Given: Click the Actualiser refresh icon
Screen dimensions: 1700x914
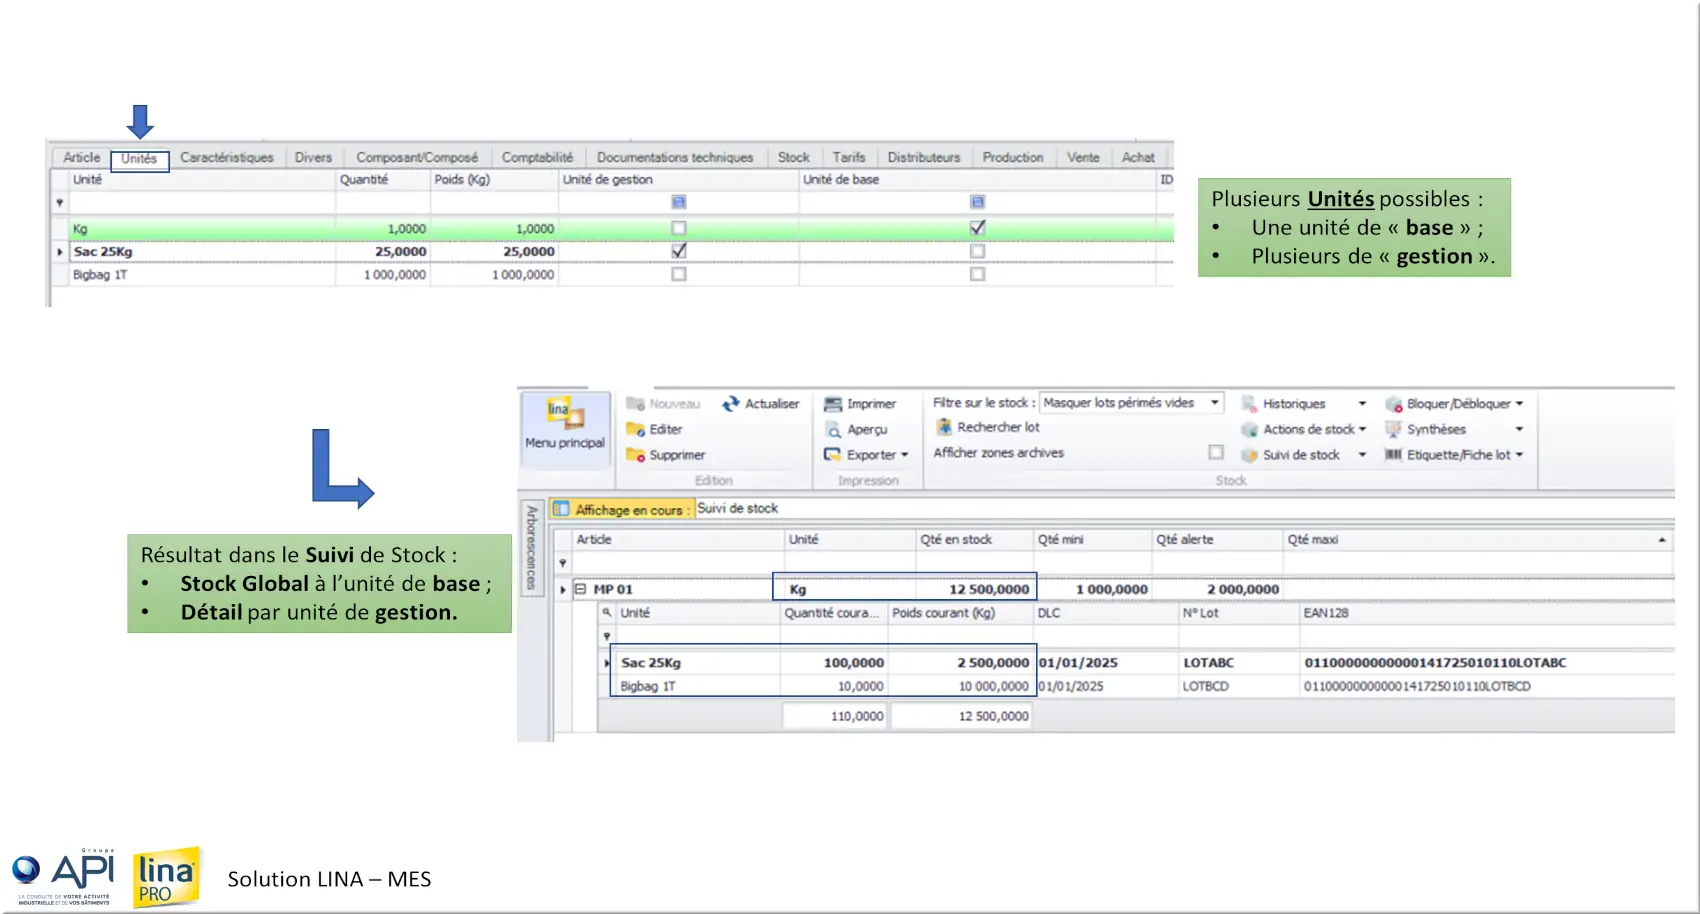Looking at the screenshot, I should coord(731,404).
